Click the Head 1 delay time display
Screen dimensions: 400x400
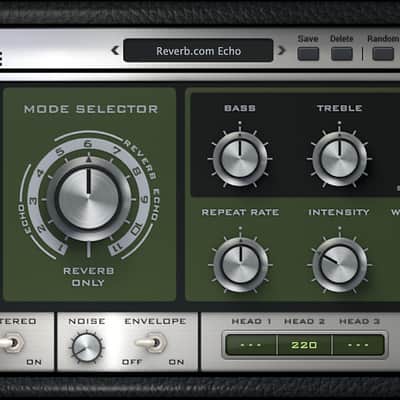[251, 345]
